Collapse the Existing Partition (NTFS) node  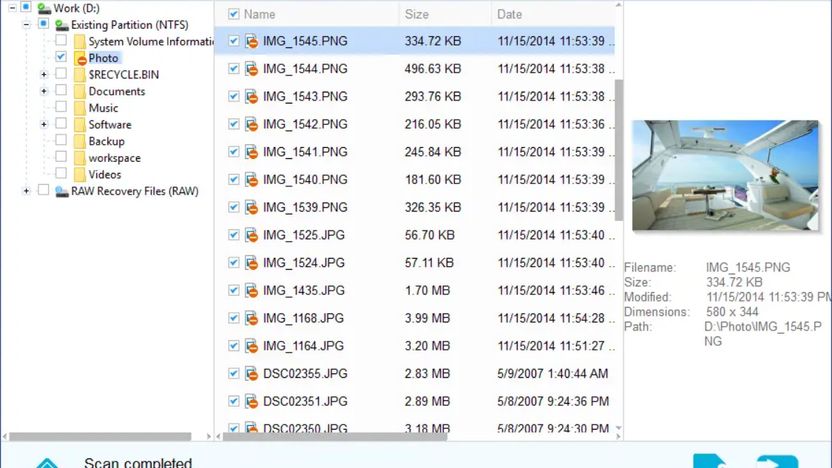27,24
